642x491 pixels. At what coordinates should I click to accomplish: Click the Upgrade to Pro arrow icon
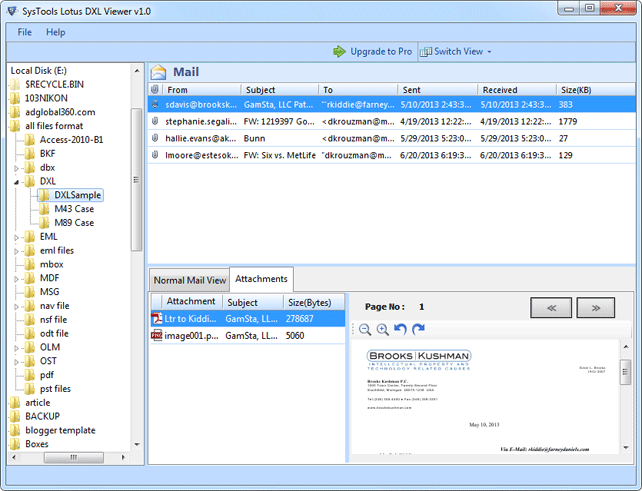click(339, 52)
